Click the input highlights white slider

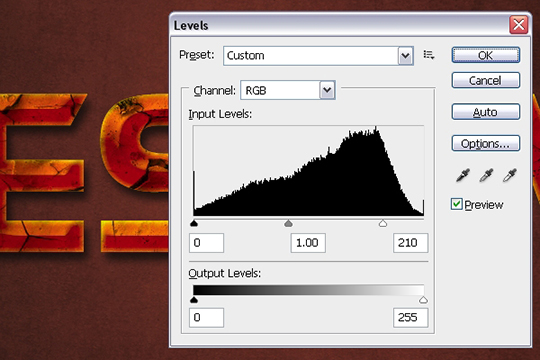pyautogui.click(x=383, y=224)
